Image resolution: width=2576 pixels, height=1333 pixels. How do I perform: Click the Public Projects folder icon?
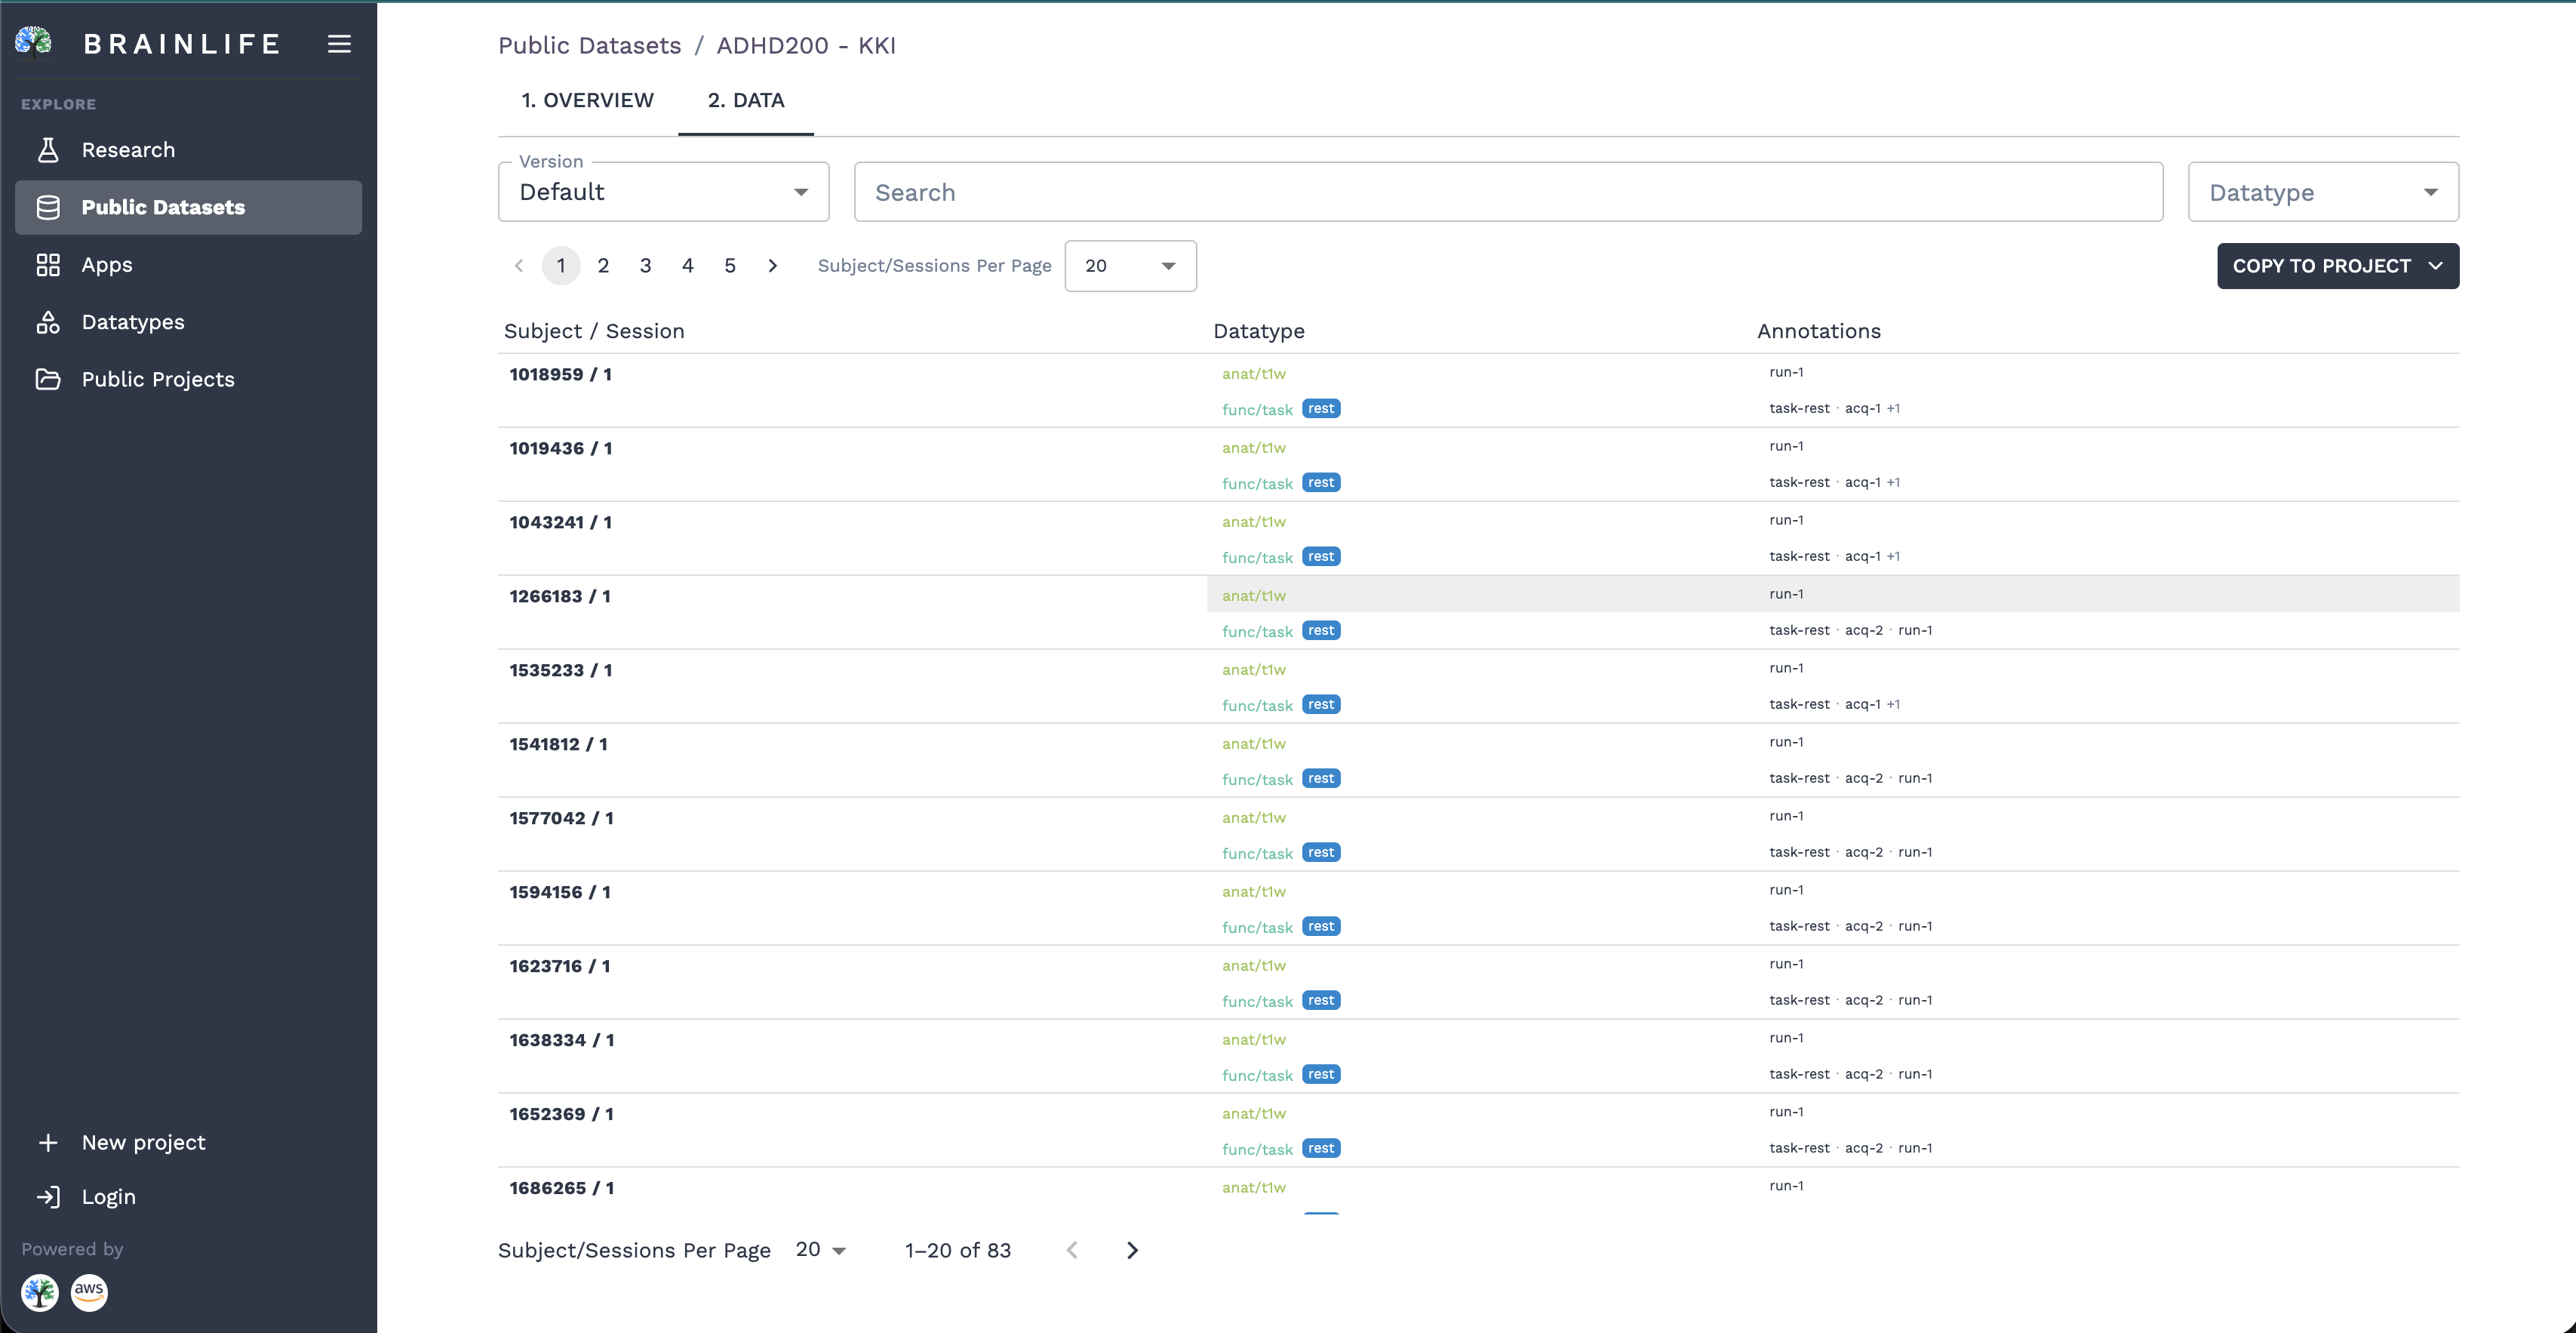48,379
